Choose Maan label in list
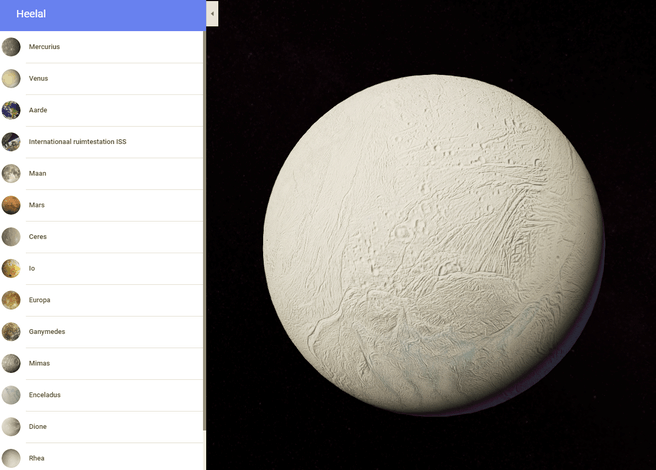 [37, 173]
